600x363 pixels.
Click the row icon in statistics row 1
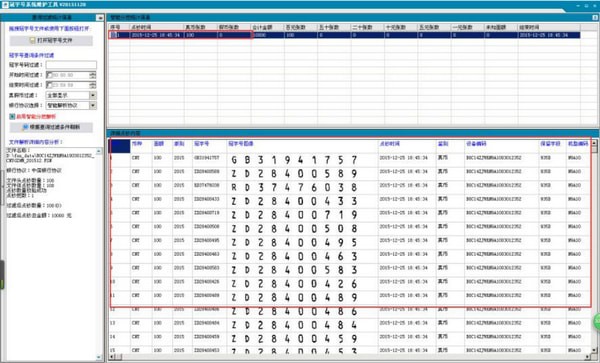pos(114,35)
